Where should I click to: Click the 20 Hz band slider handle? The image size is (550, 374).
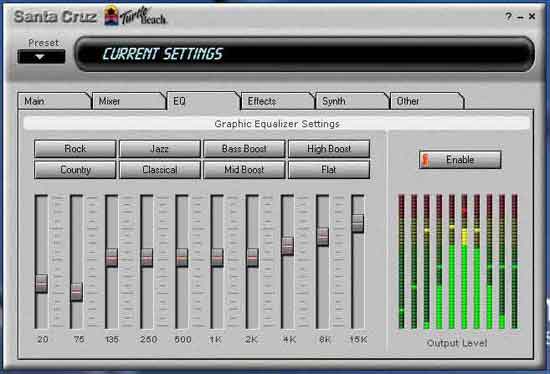click(41, 283)
